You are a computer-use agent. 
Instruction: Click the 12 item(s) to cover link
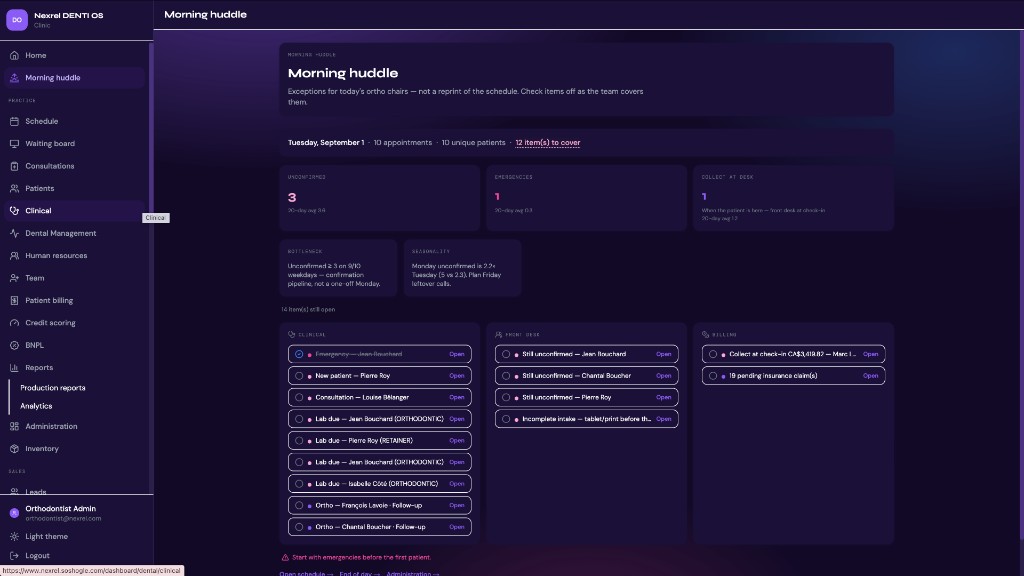pyautogui.click(x=547, y=142)
